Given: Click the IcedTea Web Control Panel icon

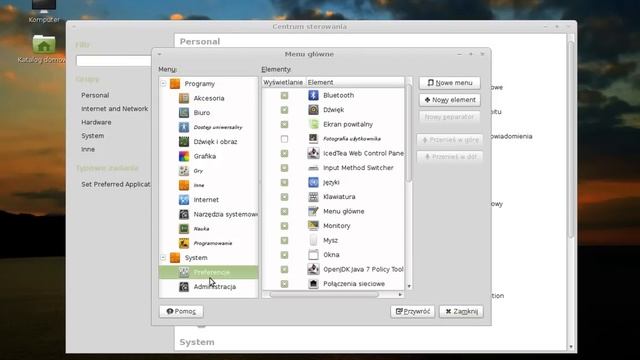Looking at the screenshot, I should coord(313,153).
